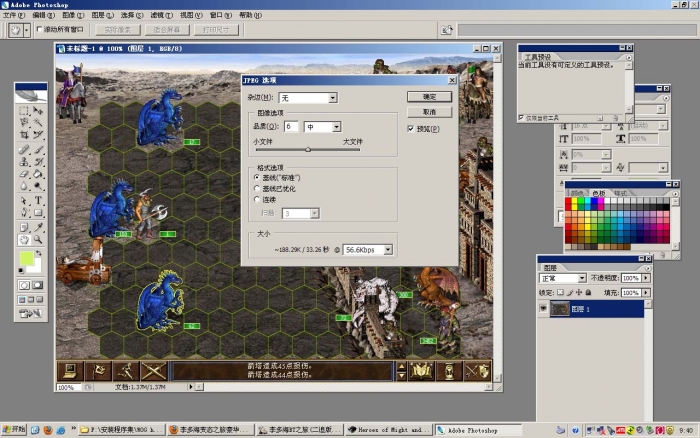Open quality preset dropdown showing 中
Viewport: 700px width, 438px height.
(x=337, y=127)
